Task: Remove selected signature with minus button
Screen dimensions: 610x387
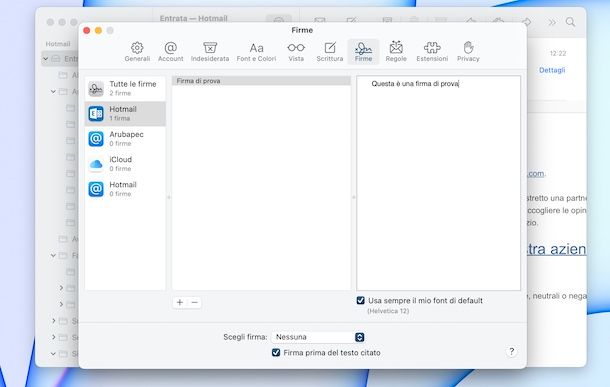Action: coord(195,302)
